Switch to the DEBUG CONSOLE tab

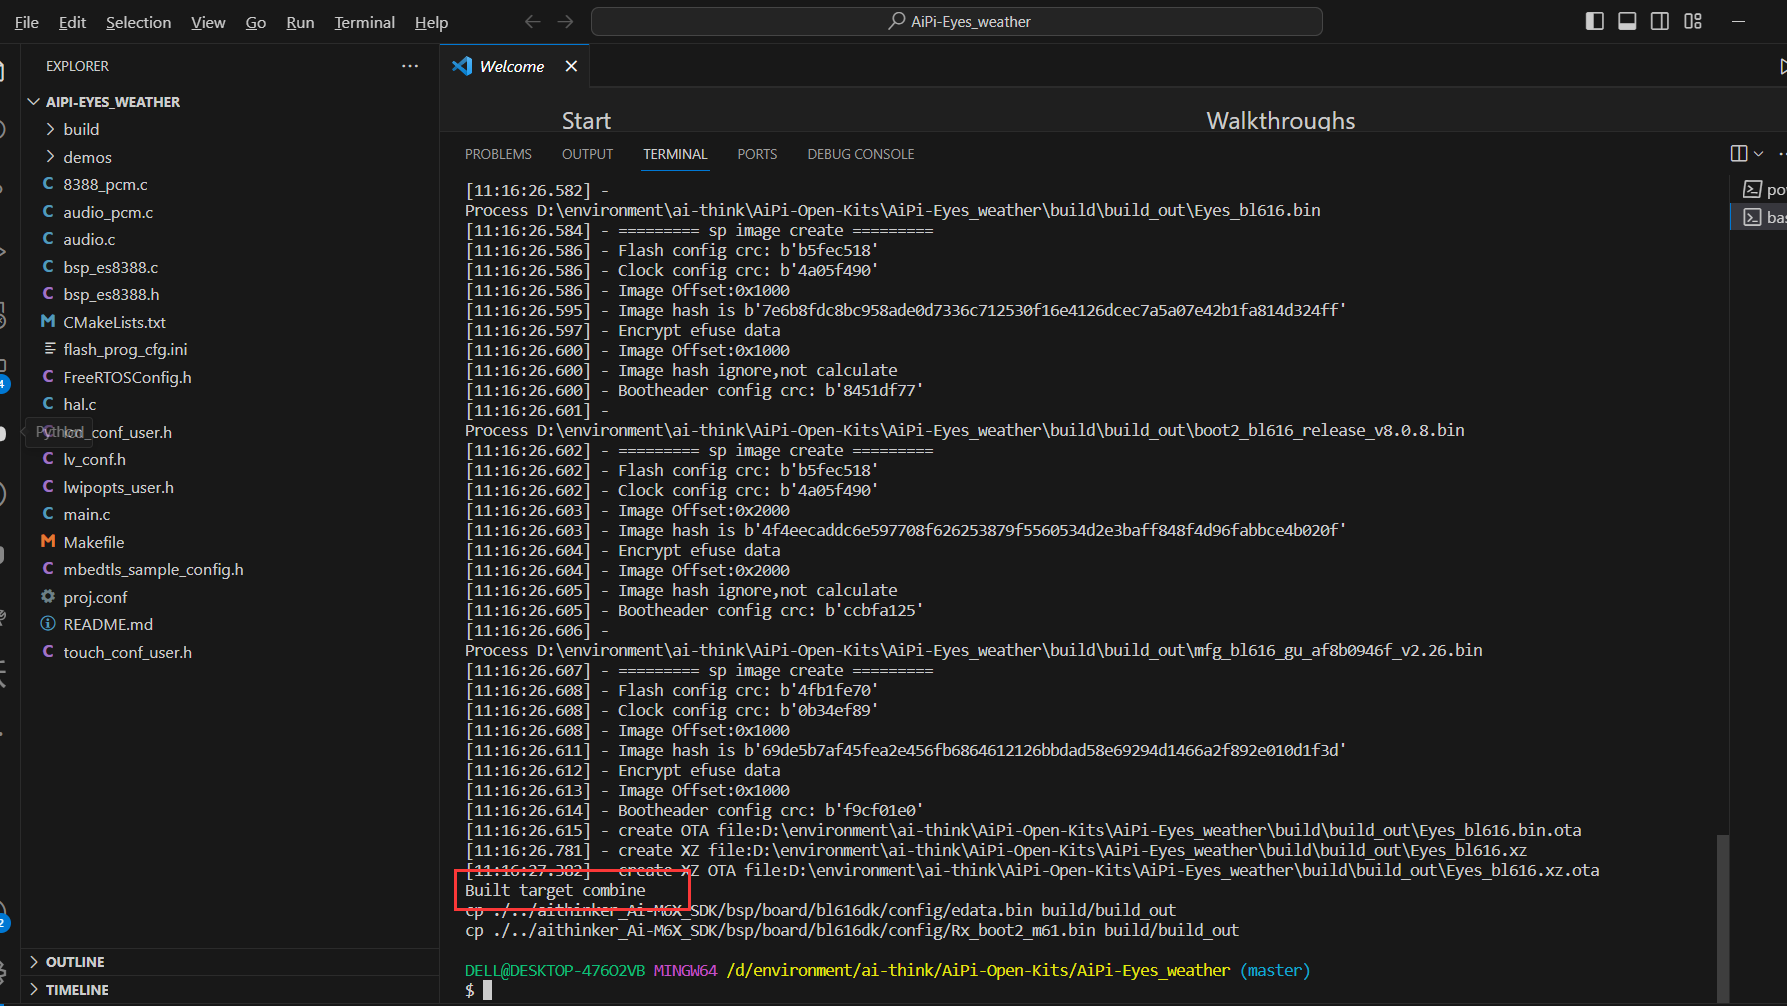coord(861,154)
